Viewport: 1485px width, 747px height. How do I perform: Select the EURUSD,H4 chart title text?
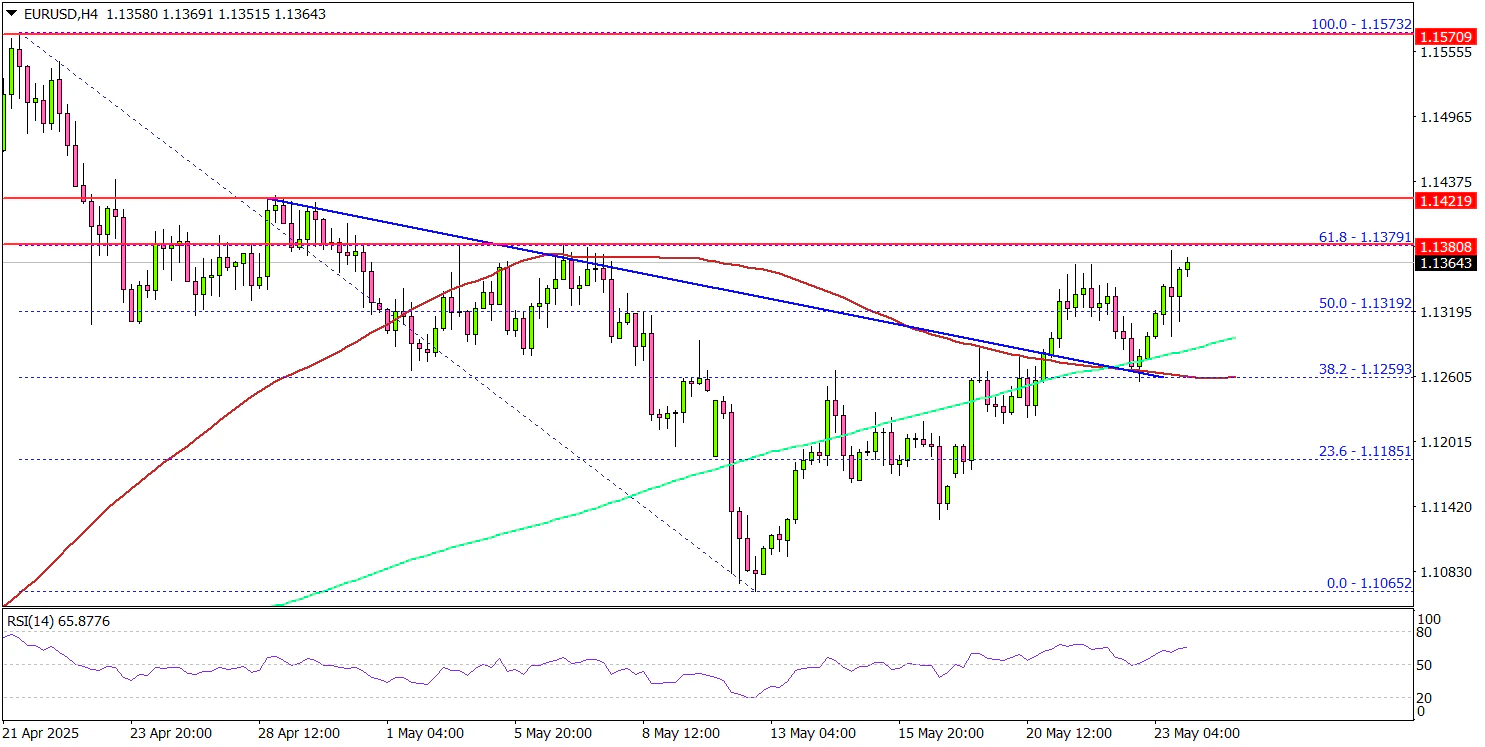coord(53,14)
